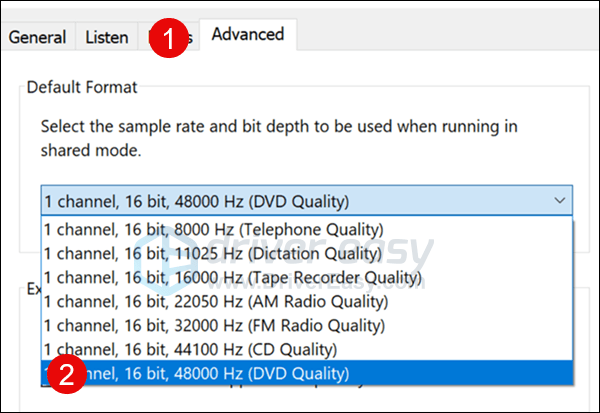Select the Advanced tab

(x=248, y=34)
